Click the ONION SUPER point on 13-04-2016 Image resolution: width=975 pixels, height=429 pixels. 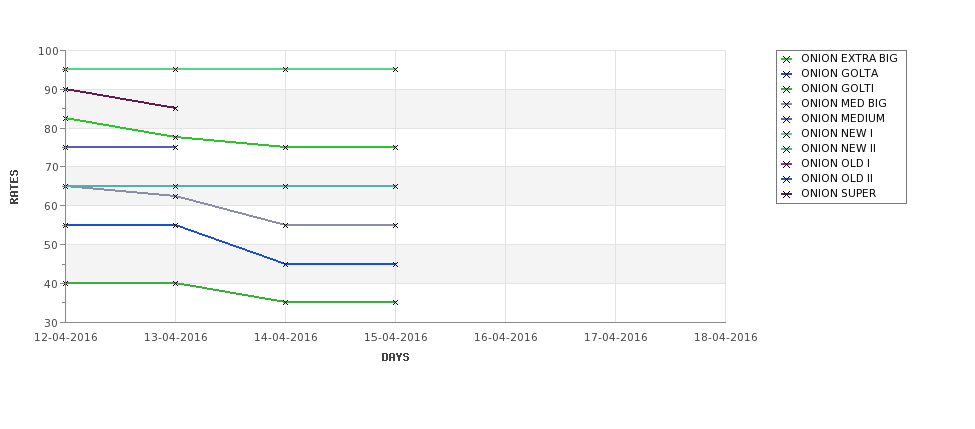pyautogui.click(x=175, y=108)
